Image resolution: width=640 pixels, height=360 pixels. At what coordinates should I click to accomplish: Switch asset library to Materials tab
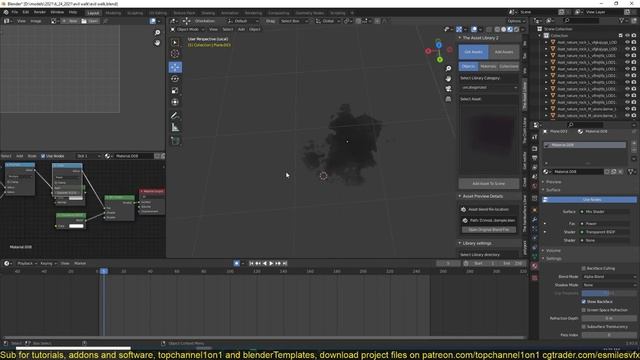(488, 66)
